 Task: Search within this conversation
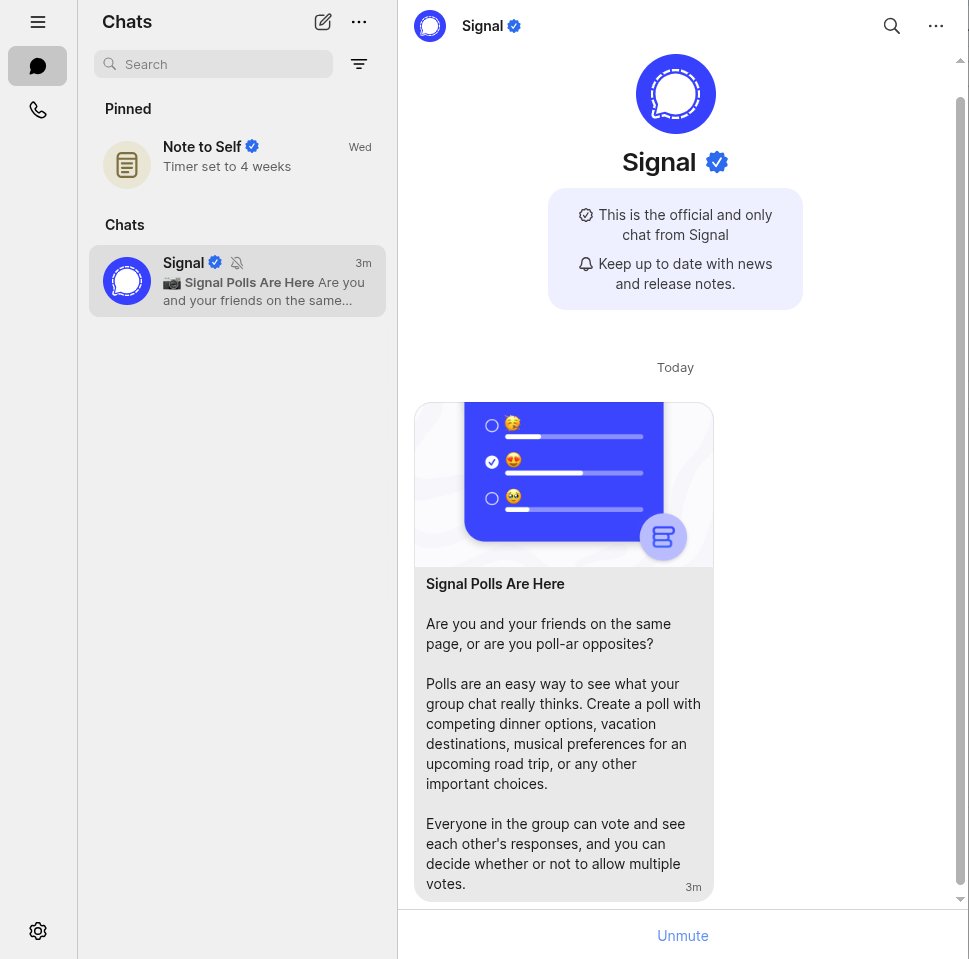[891, 26]
